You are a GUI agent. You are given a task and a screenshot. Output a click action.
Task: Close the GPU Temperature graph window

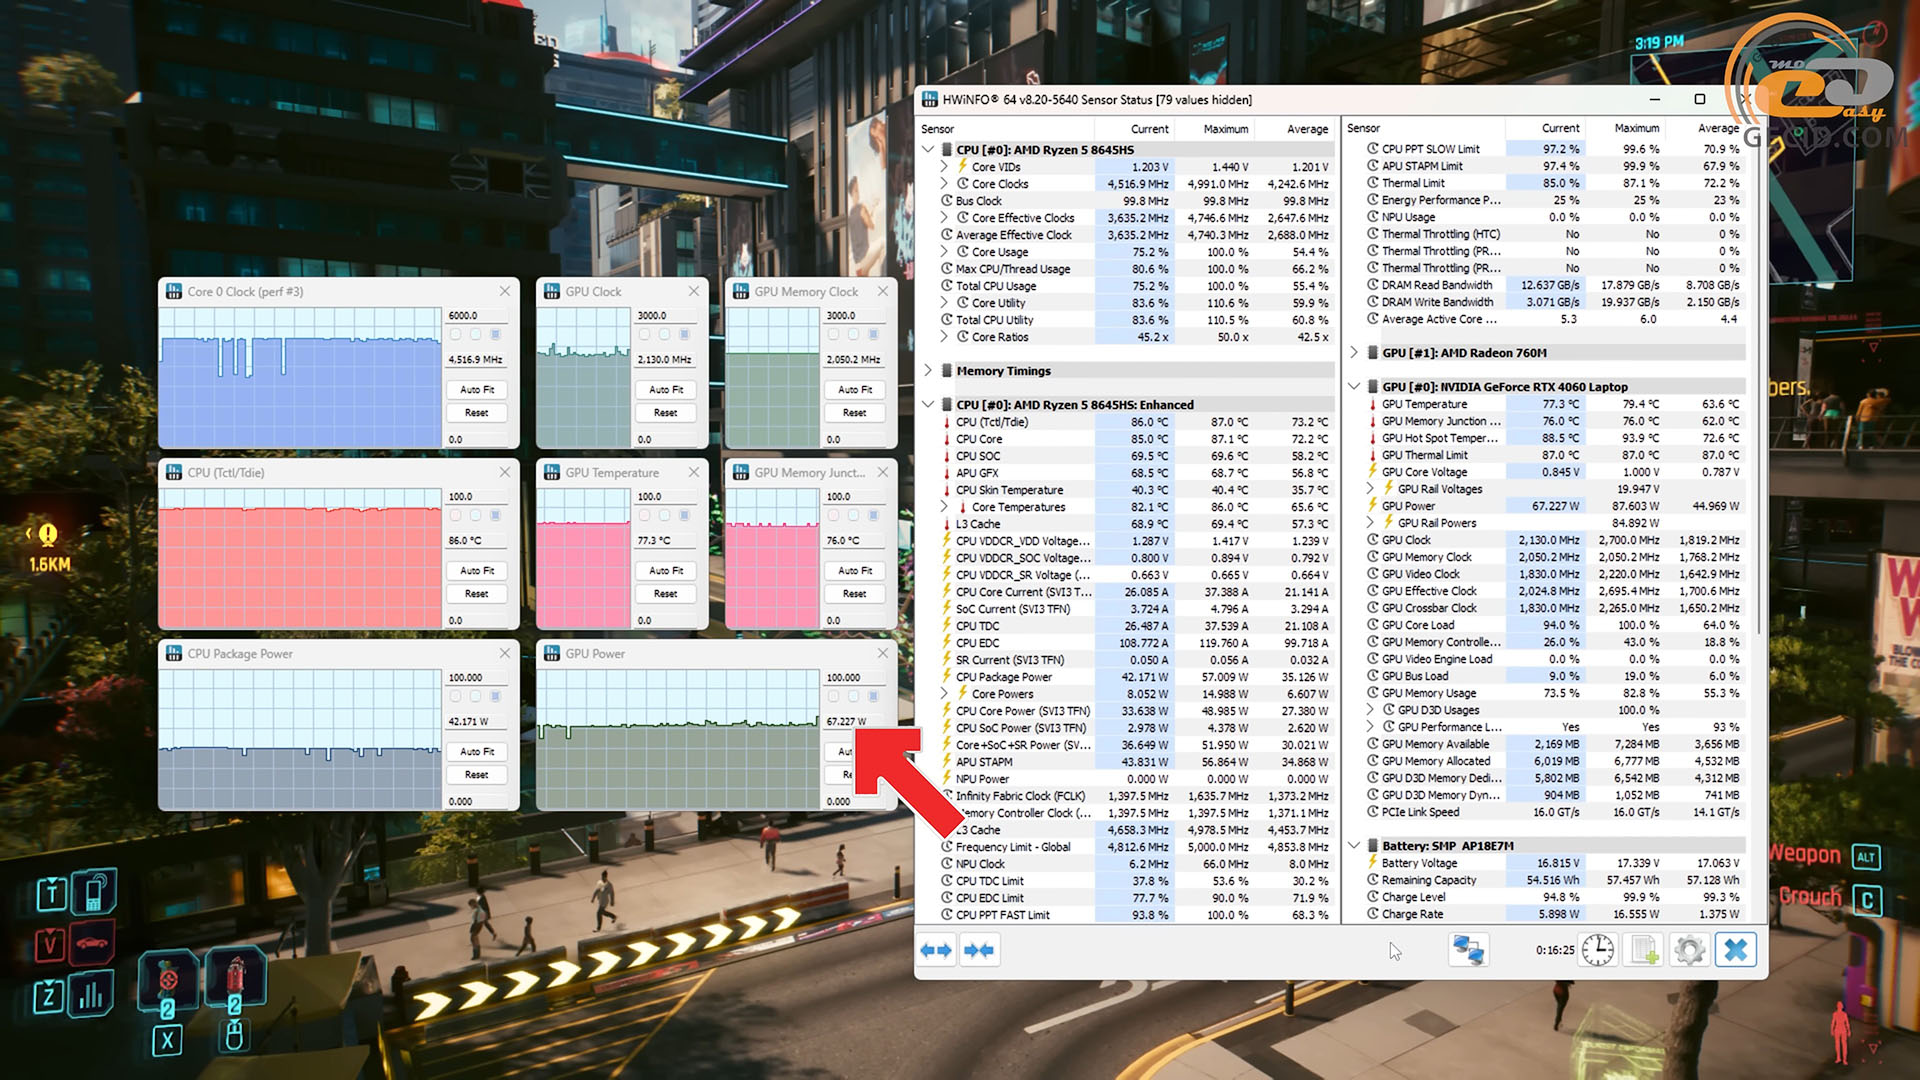click(694, 472)
